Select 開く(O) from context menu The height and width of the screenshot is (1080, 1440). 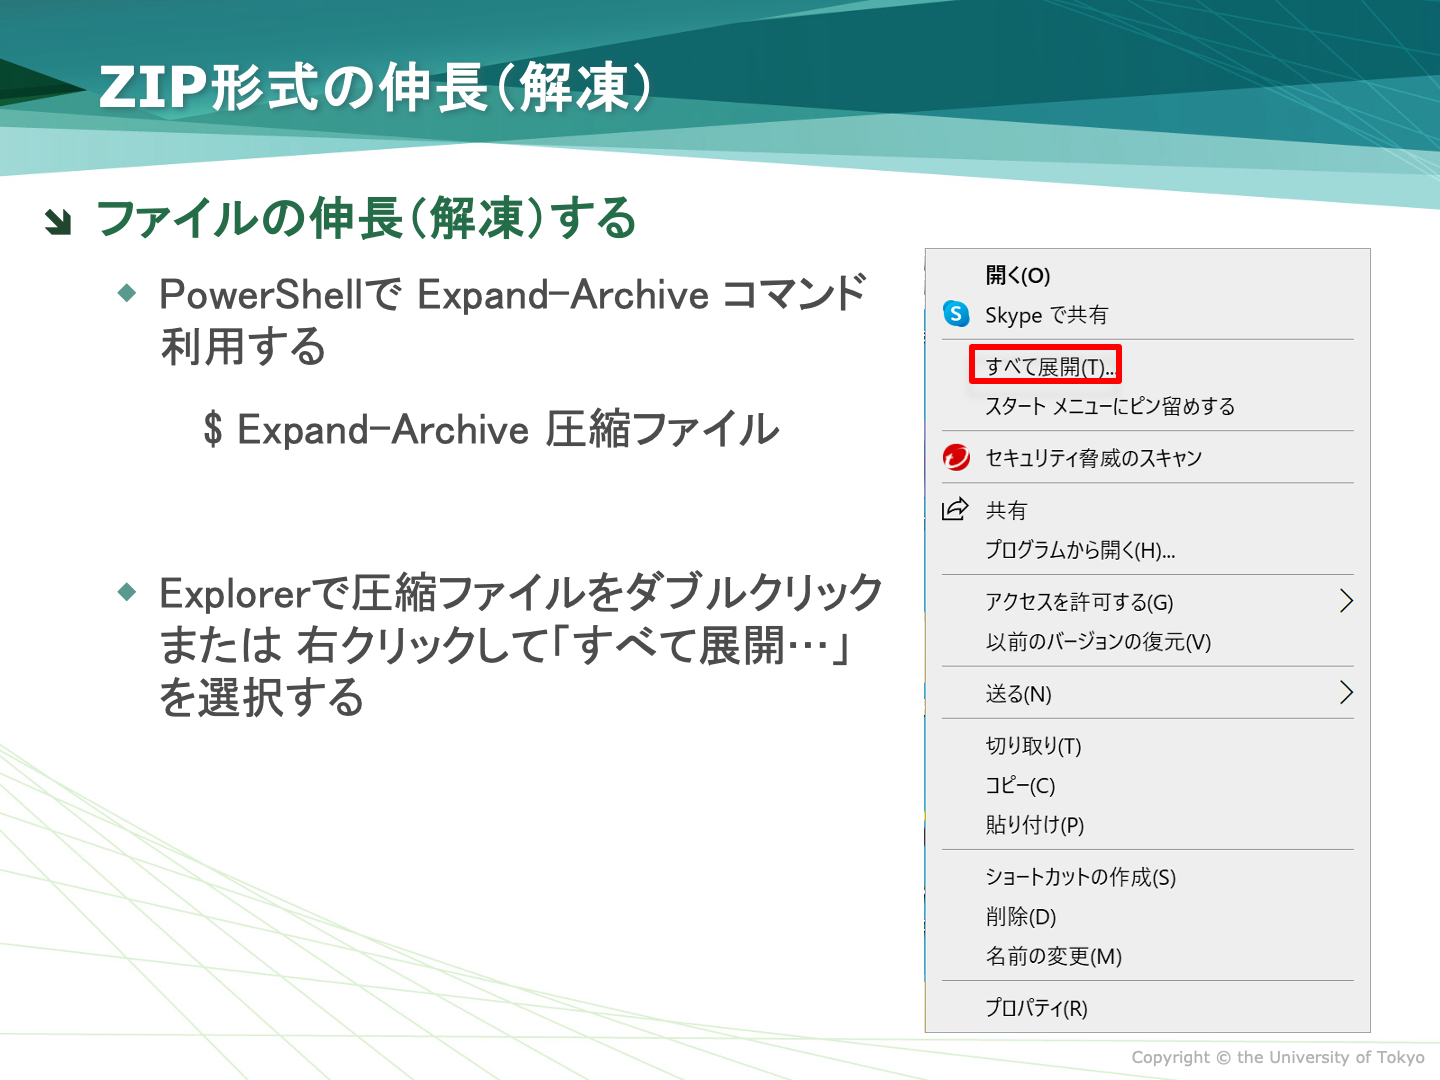click(x=1017, y=276)
